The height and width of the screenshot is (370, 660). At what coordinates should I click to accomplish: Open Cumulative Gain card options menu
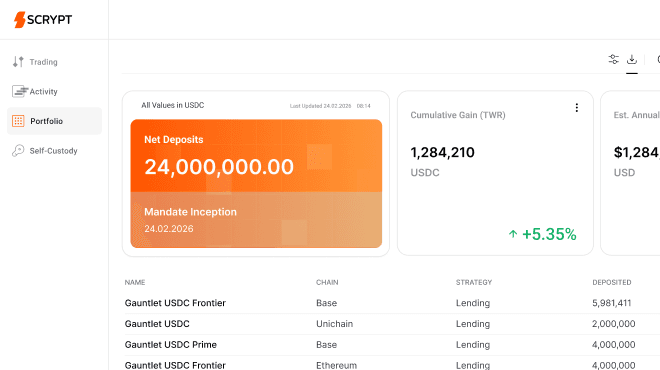pos(577,108)
